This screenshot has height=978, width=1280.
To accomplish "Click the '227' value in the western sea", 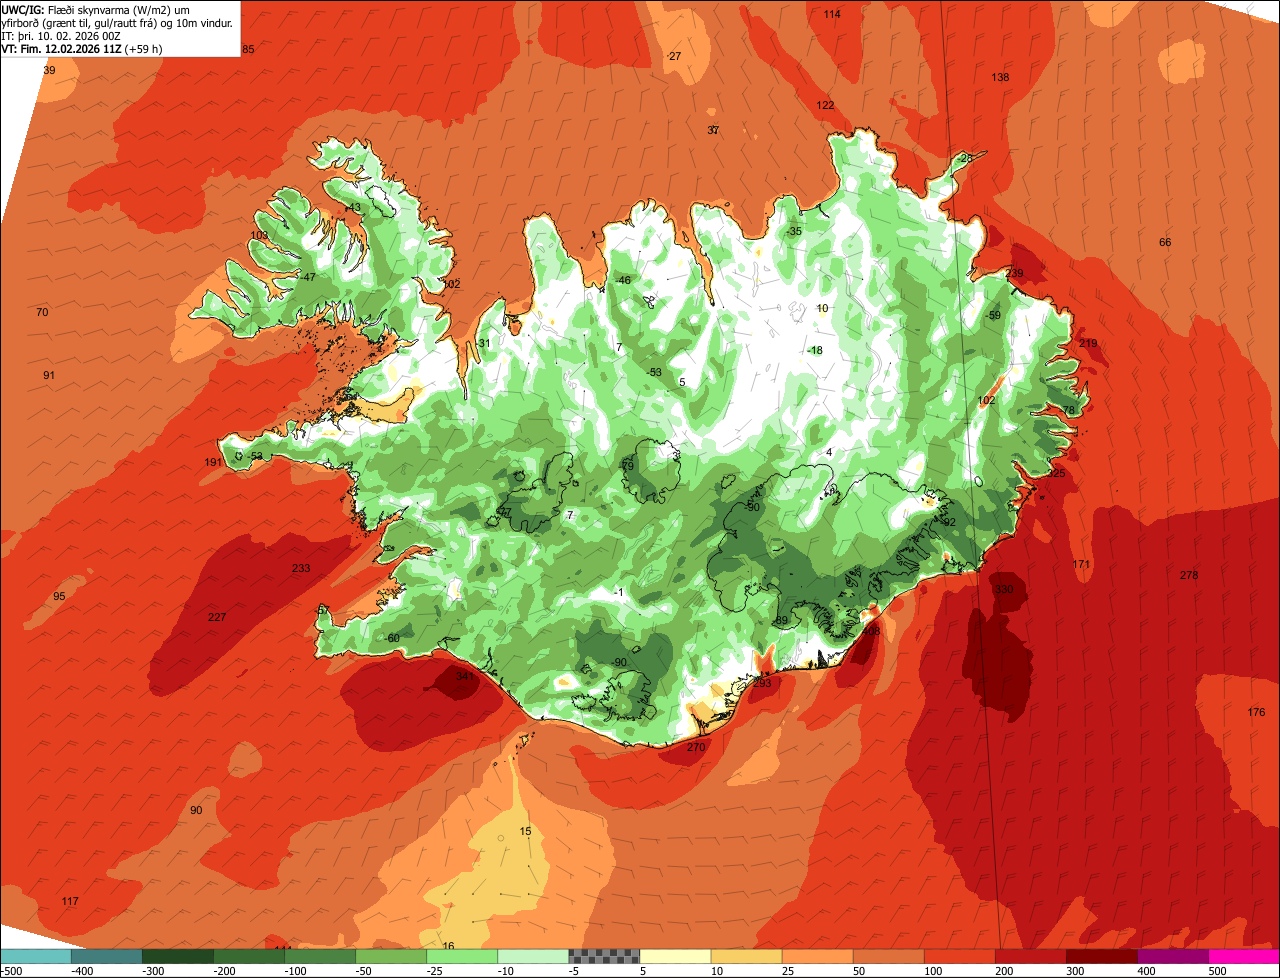I will pyautogui.click(x=217, y=617).
